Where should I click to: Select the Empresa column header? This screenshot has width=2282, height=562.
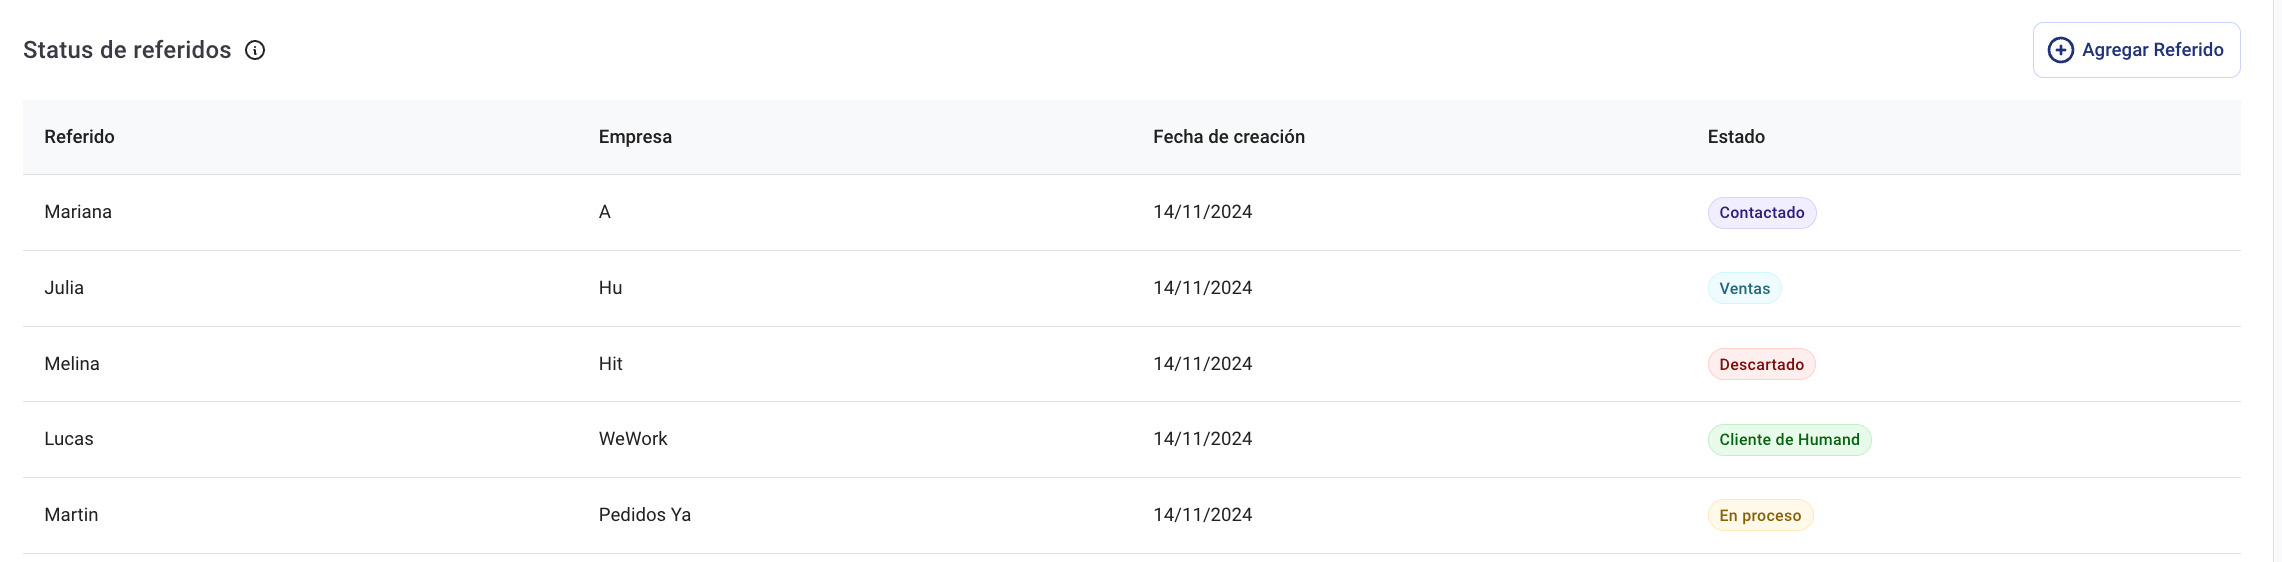click(x=635, y=137)
